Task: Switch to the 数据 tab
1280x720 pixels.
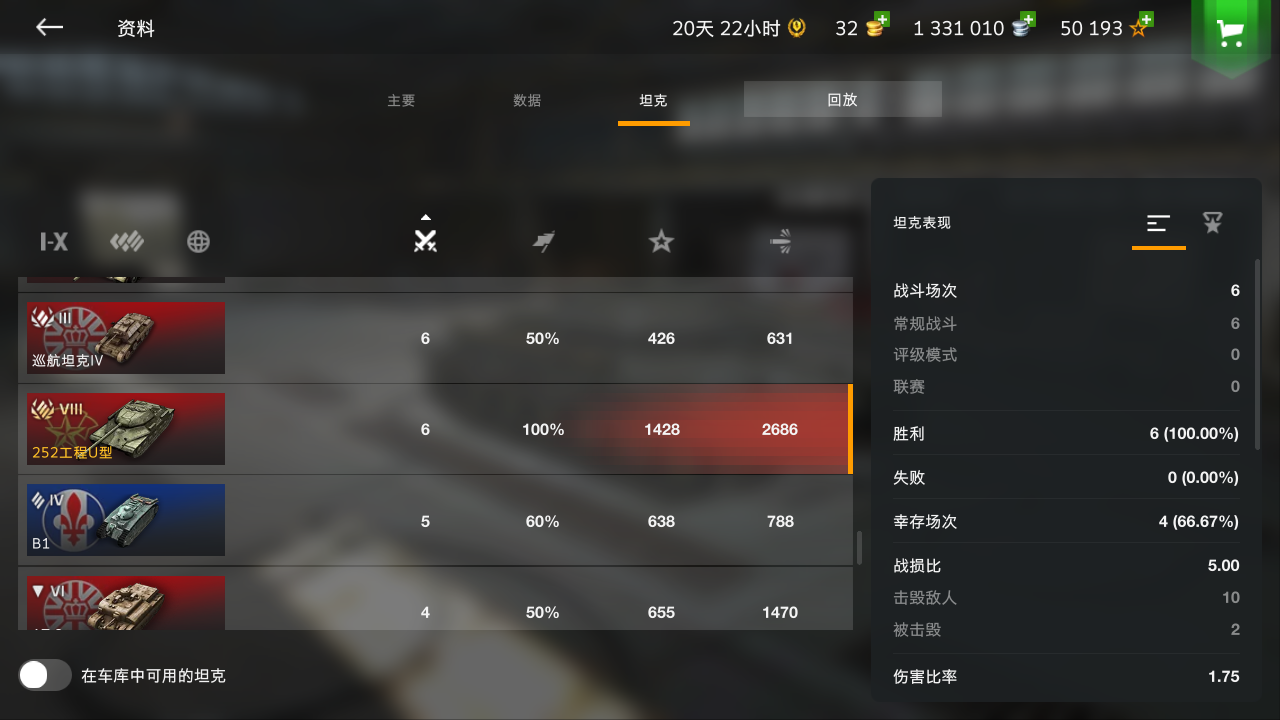Action: tap(527, 101)
